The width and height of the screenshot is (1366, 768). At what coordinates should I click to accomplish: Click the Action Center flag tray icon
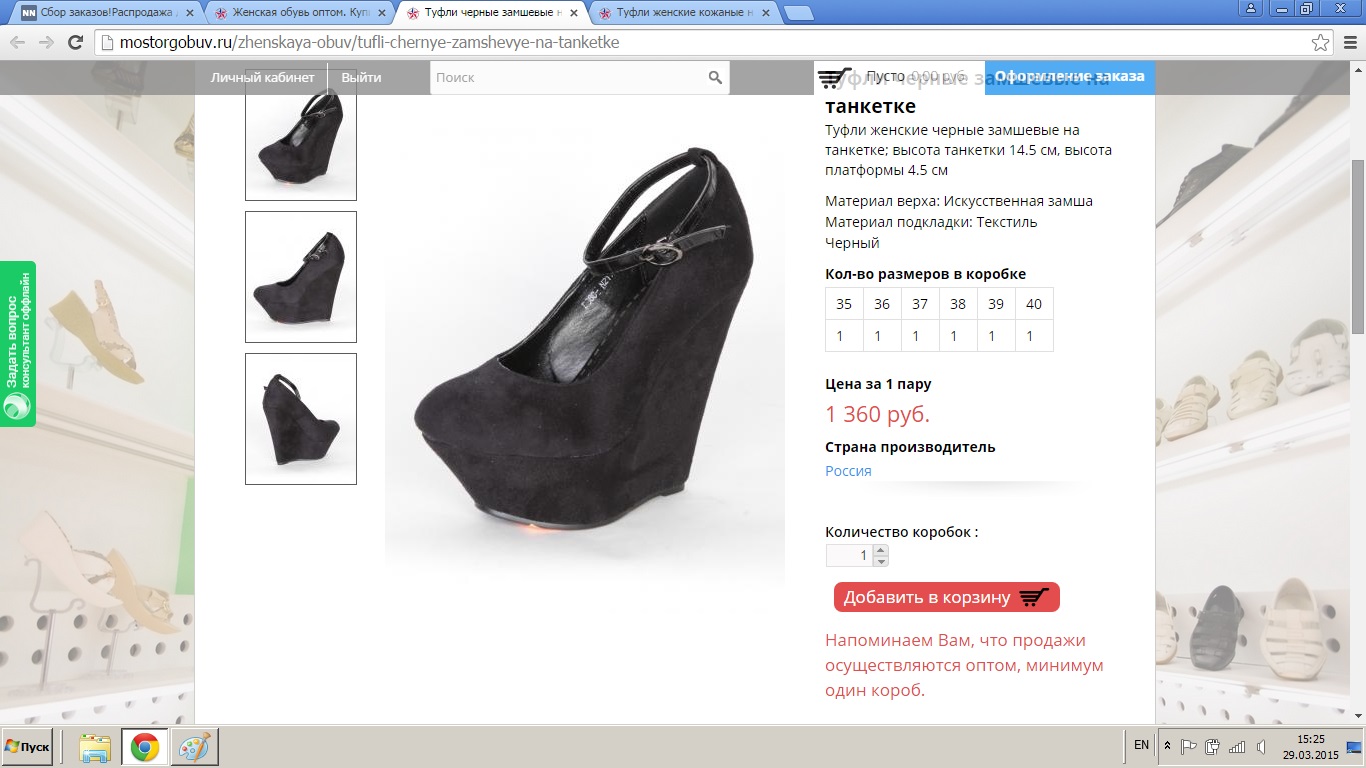pyautogui.click(x=1189, y=746)
